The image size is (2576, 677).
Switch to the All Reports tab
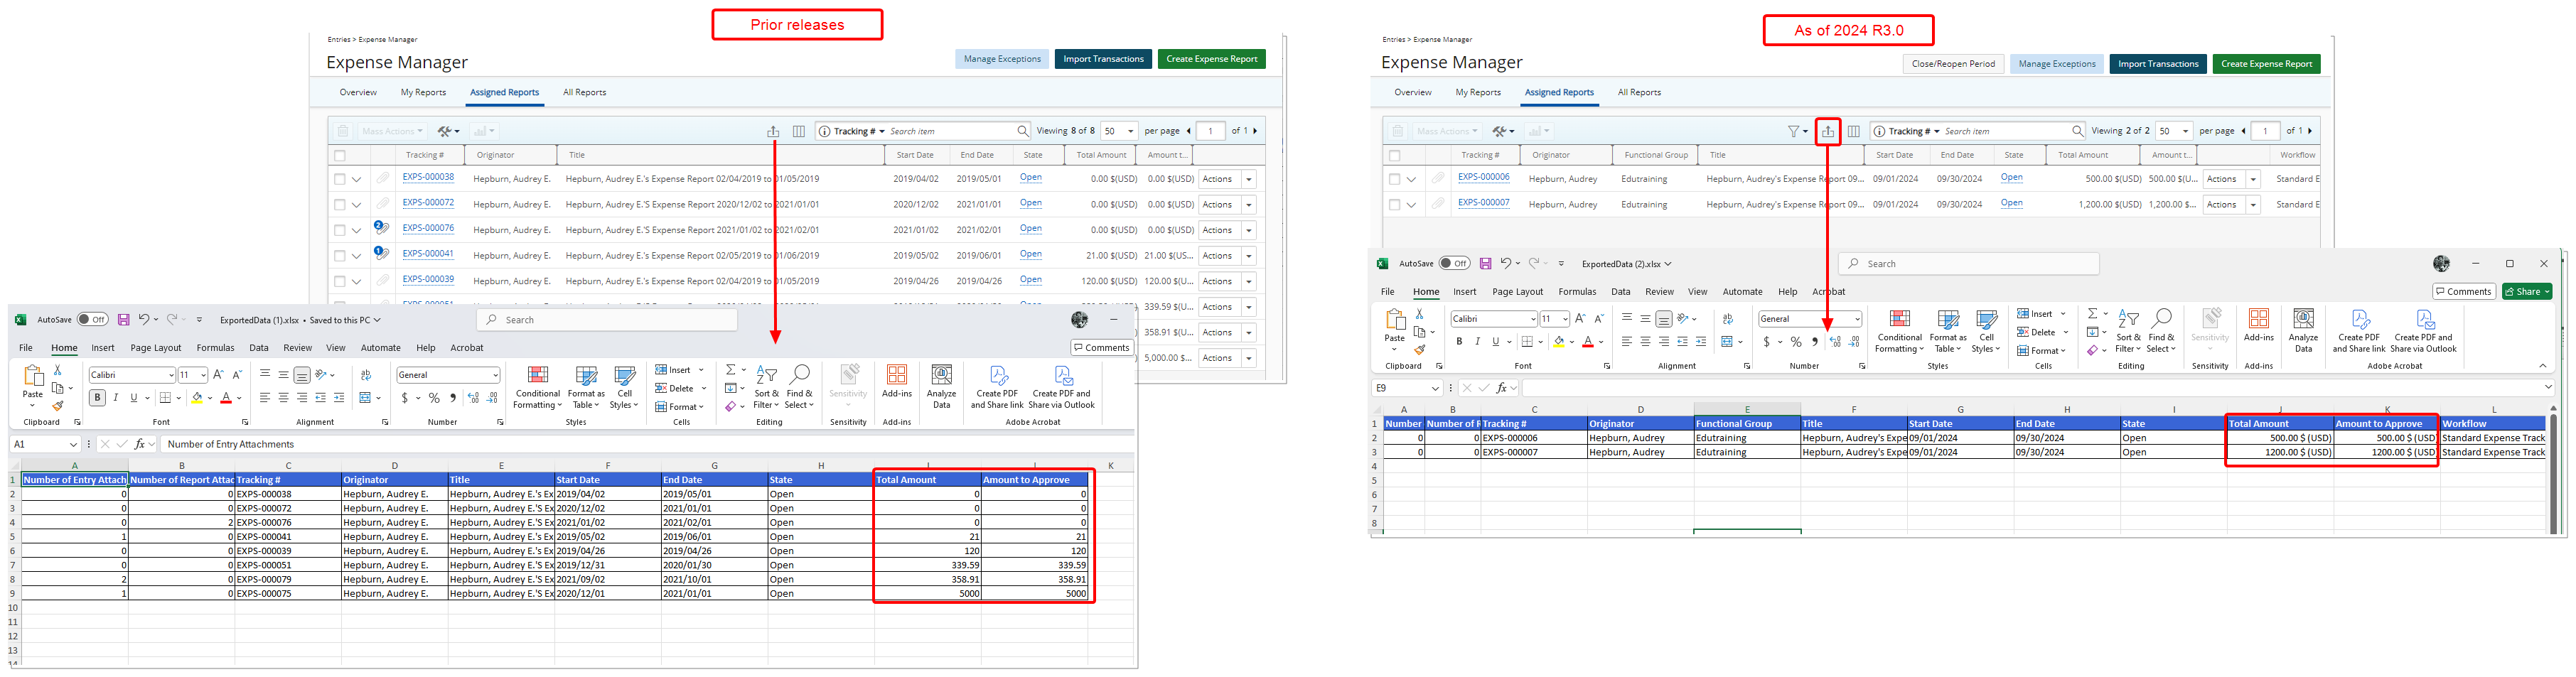tap(1639, 92)
